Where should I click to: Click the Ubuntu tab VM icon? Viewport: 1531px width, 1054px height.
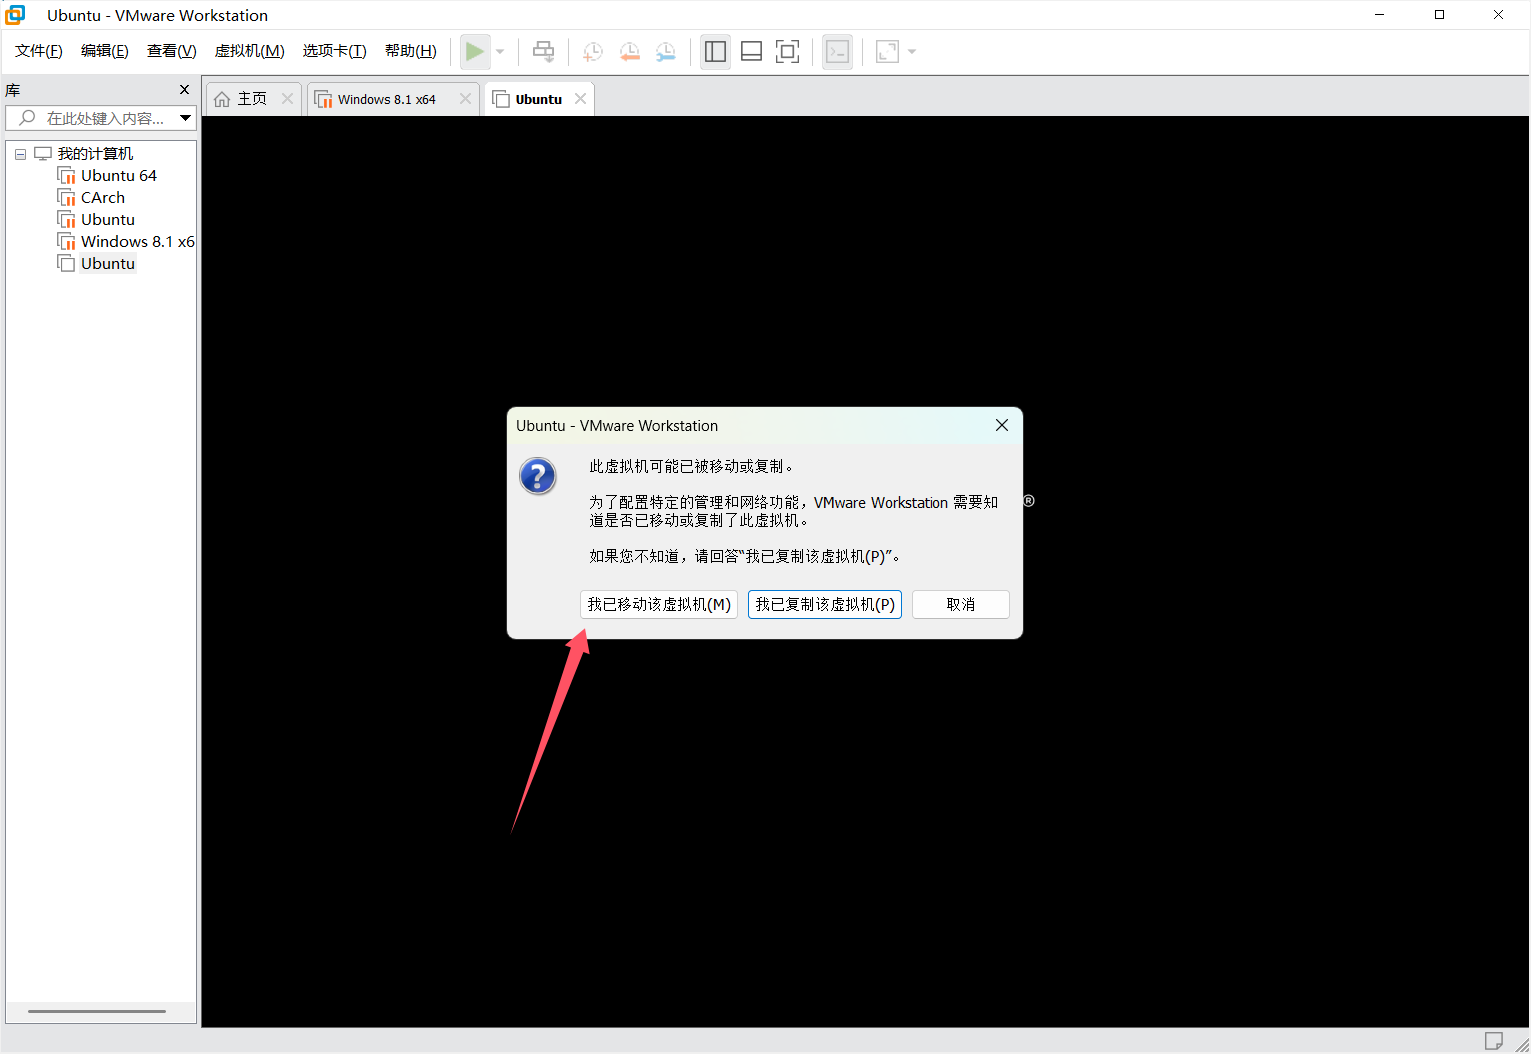pyautogui.click(x=502, y=99)
